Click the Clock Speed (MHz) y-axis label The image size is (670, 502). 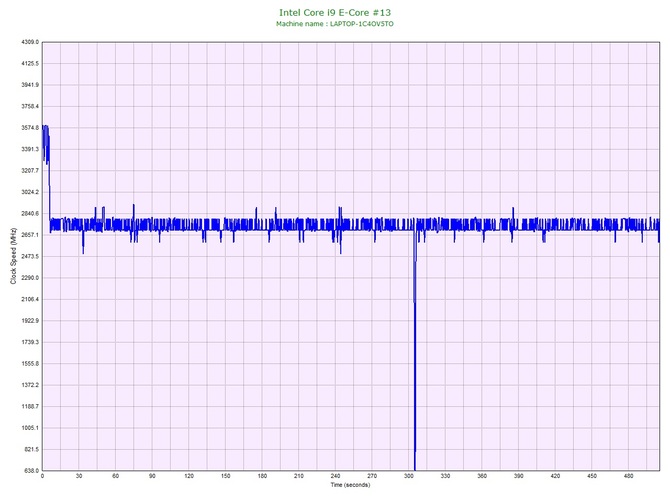pos(12,256)
